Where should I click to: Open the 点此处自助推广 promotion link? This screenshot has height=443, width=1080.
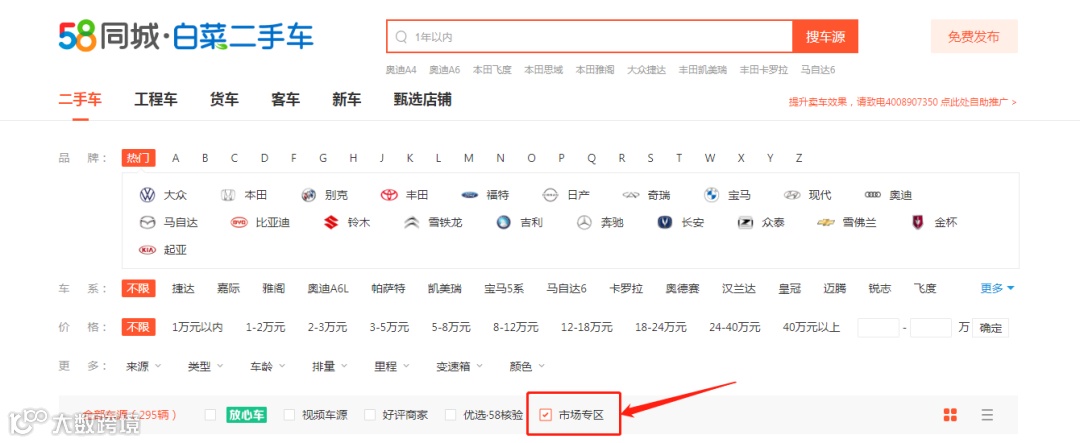979,102
